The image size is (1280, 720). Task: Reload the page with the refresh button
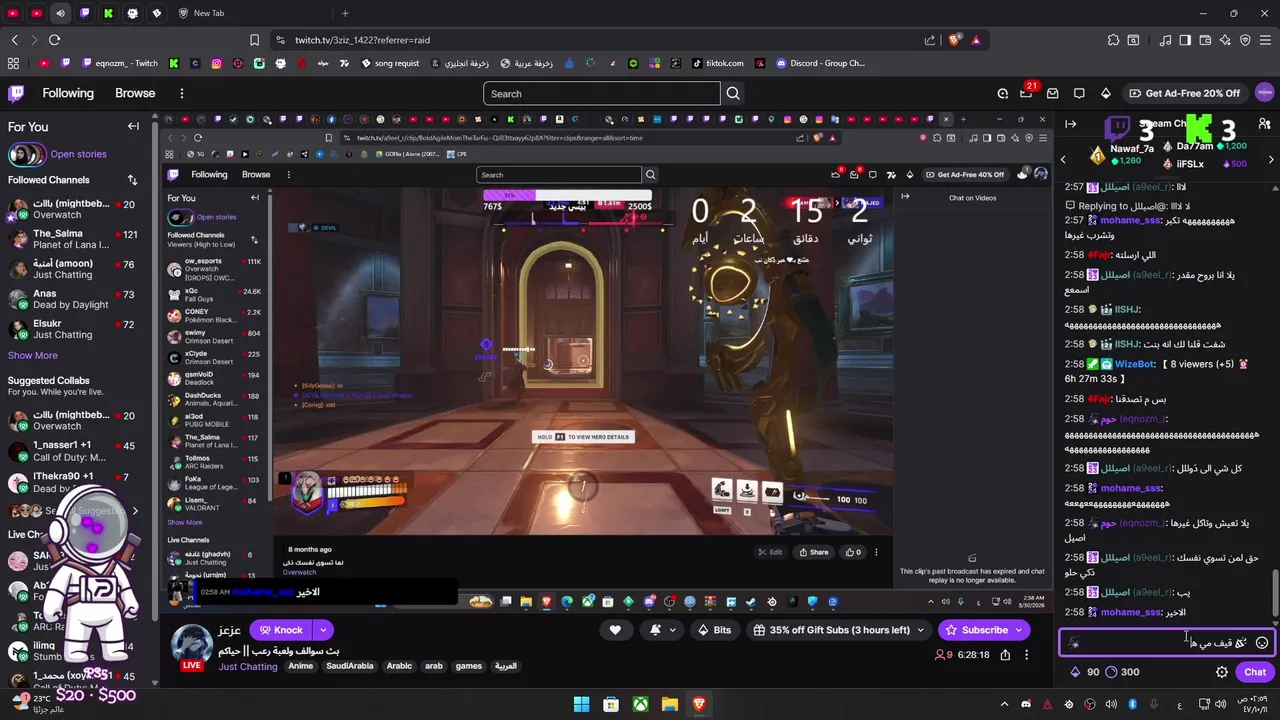point(54,40)
